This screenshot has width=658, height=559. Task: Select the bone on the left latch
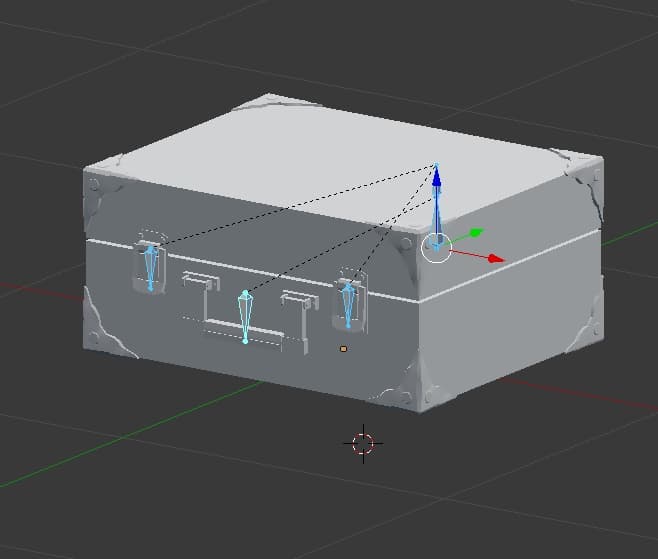(x=151, y=267)
